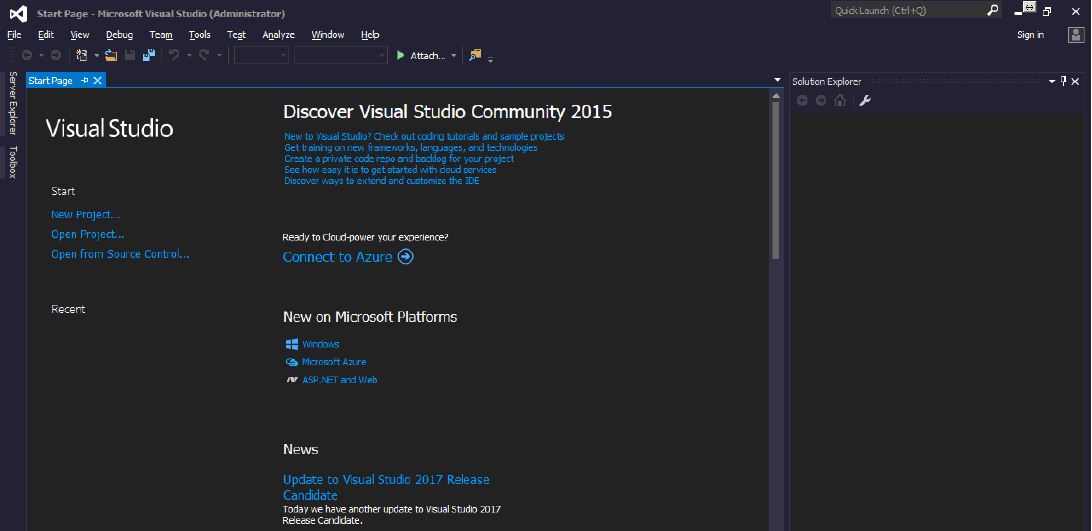
Task: Click the Solution Explorer Back icon
Action: click(x=802, y=101)
